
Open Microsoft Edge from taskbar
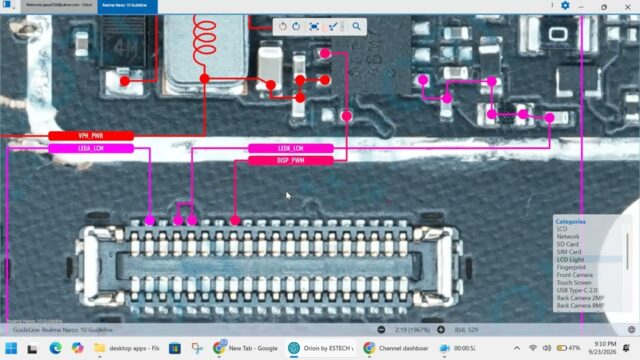pyautogui.click(x=56, y=348)
